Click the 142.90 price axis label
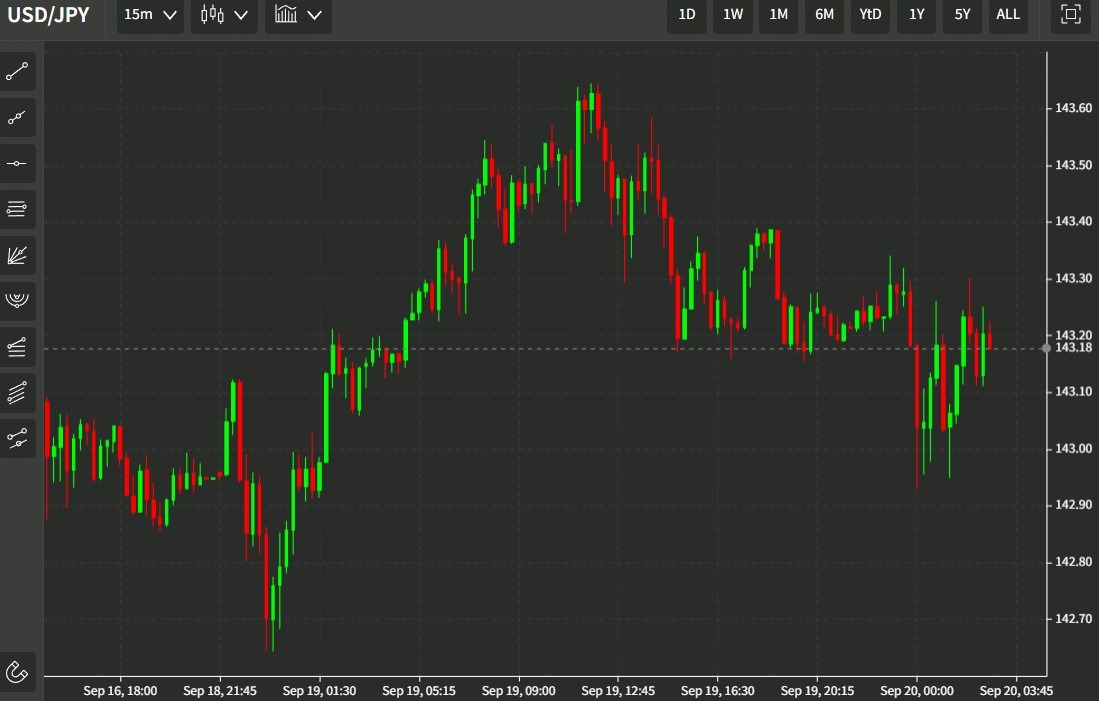 pyautogui.click(x=1074, y=505)
